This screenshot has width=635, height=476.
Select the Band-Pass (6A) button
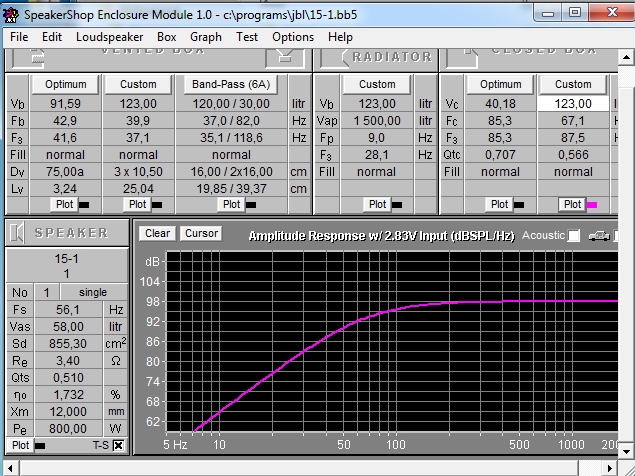pos(231,84)
